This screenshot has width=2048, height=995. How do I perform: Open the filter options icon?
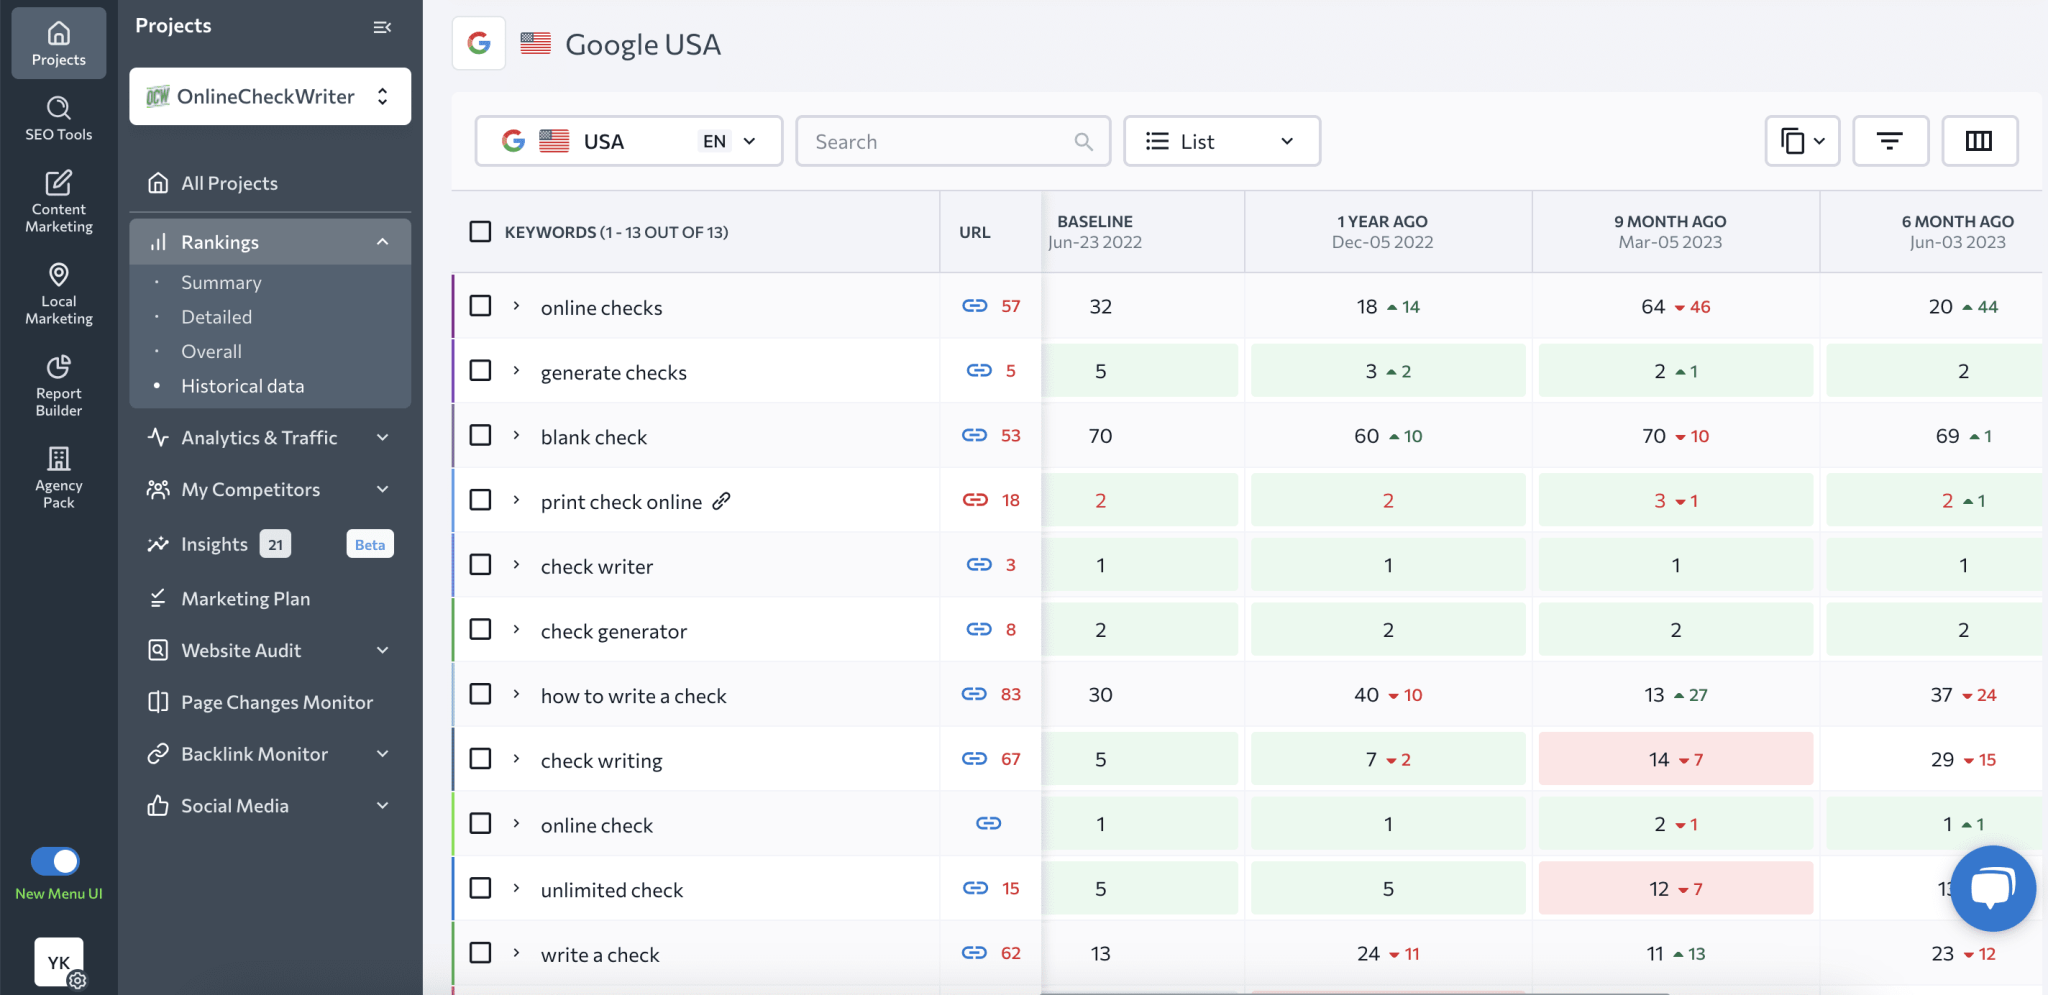coord(1890,141)
